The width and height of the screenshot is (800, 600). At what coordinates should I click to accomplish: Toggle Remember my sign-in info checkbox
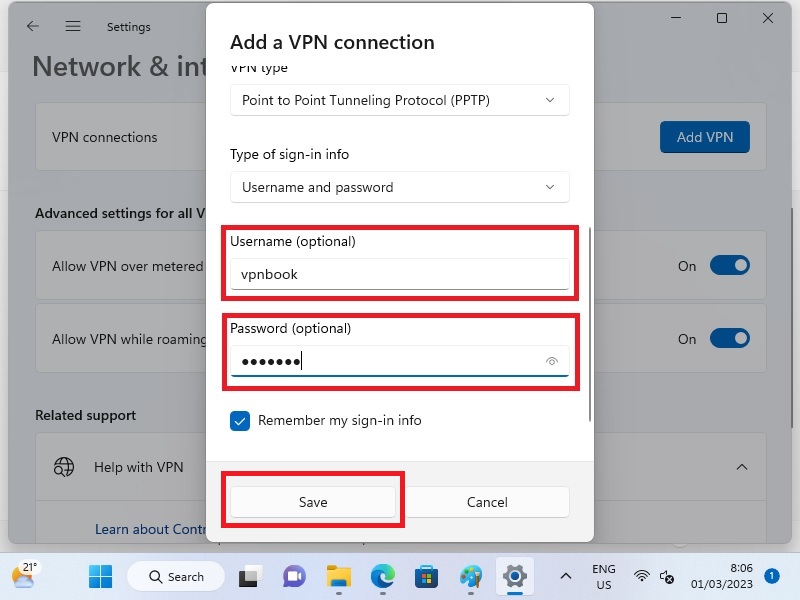[240, 421]
